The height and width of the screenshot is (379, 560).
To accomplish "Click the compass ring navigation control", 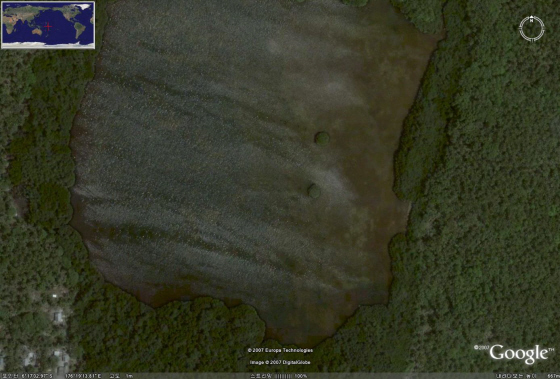I will click(x=532, y=29).
